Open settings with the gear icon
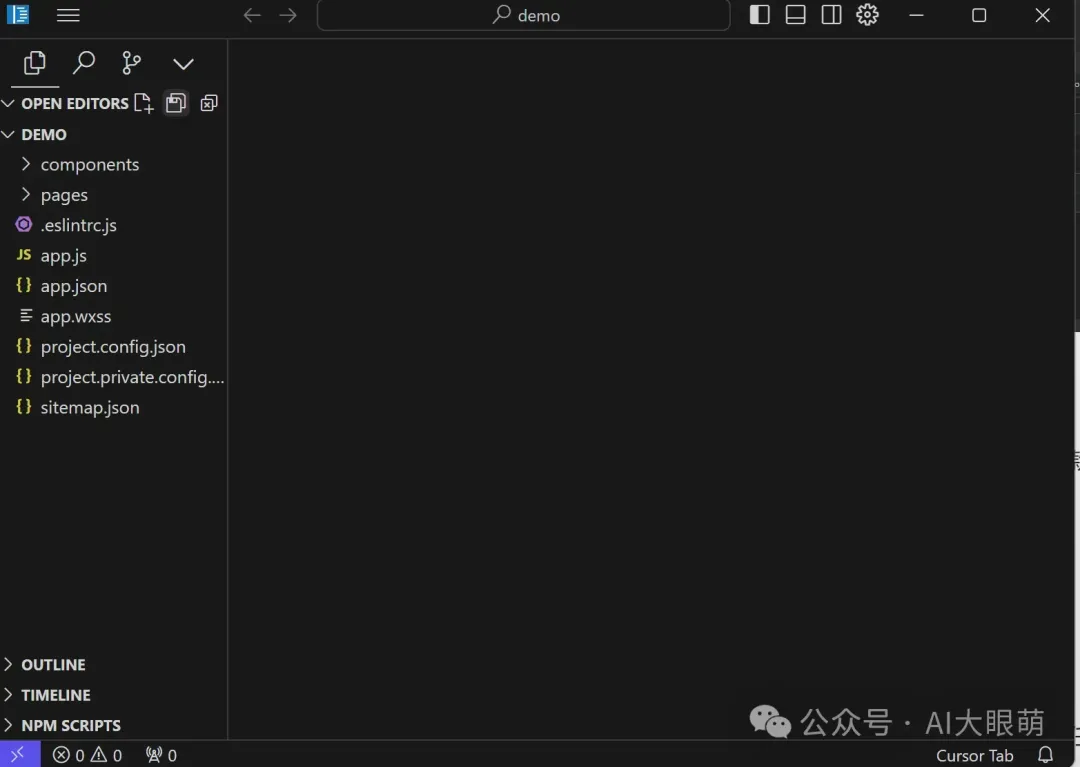Image resolution: width=1080 pixels, height=767 pixels. (x=867, y=15)
